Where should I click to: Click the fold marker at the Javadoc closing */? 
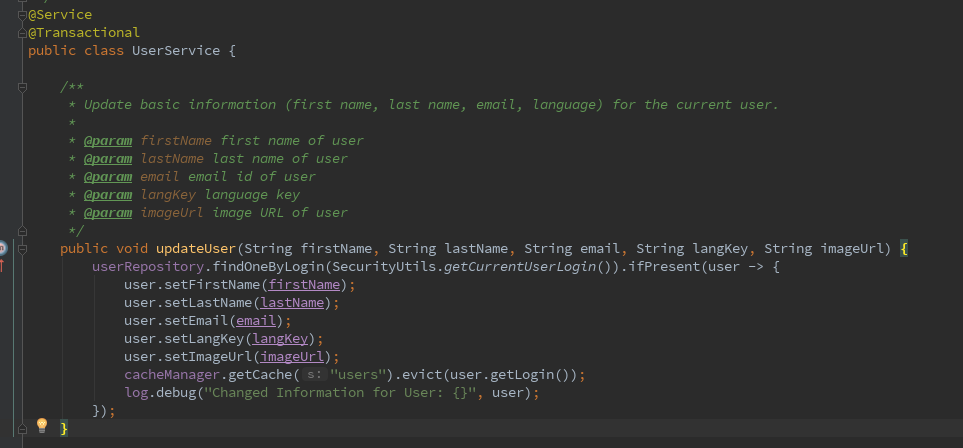click(23, 231)
